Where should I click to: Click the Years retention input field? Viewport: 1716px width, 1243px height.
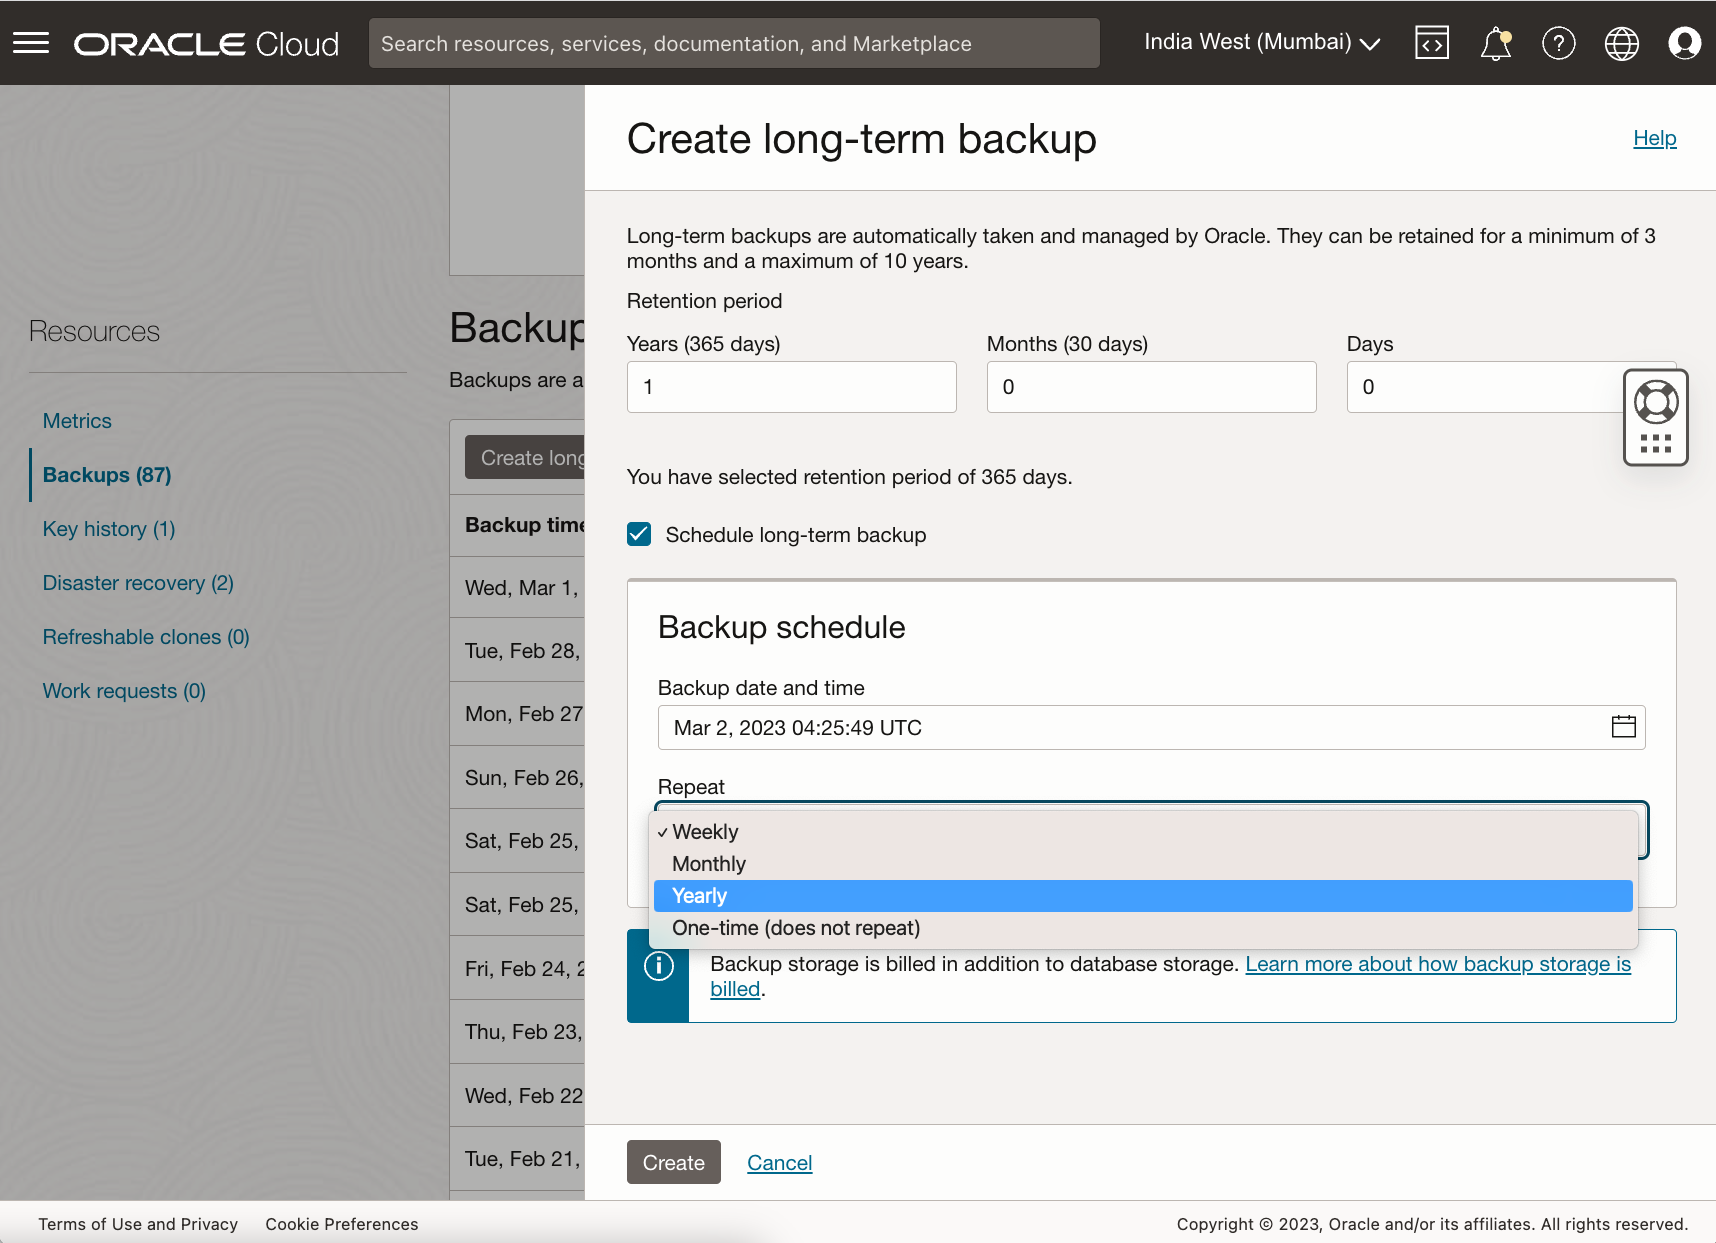791,387
